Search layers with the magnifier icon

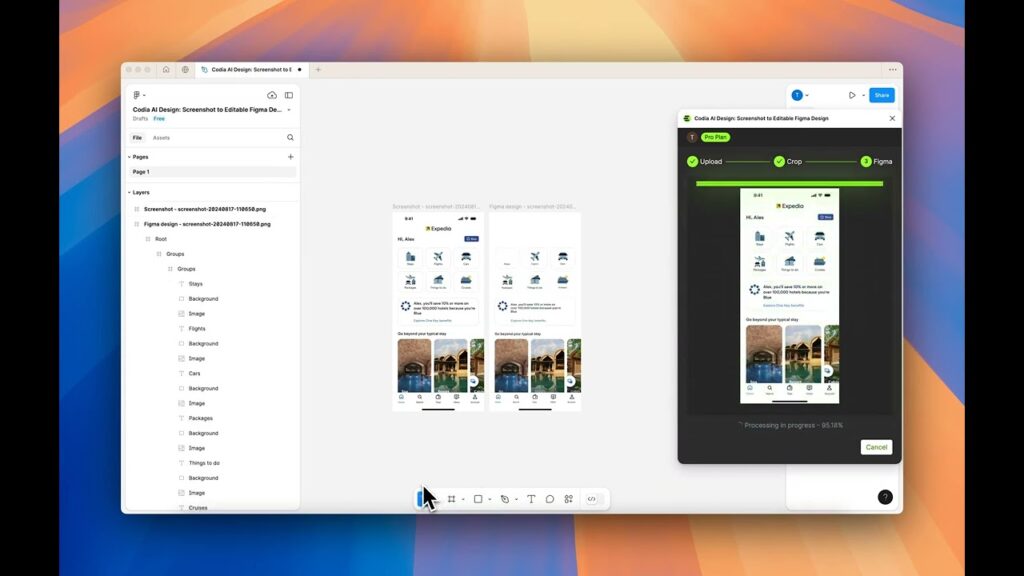[x=291, y=138]
